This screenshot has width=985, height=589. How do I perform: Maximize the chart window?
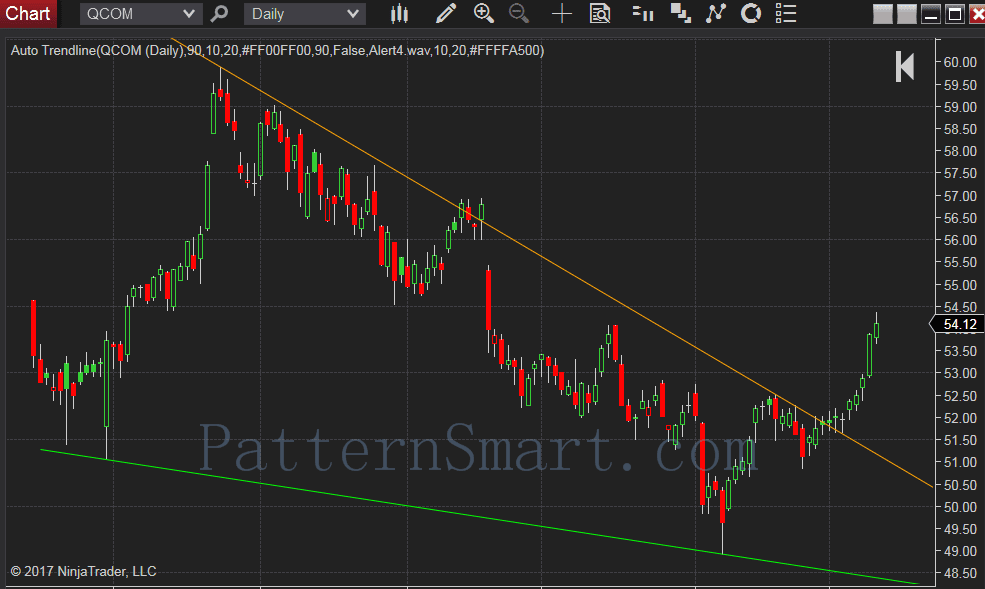click(x=955, y=14)
